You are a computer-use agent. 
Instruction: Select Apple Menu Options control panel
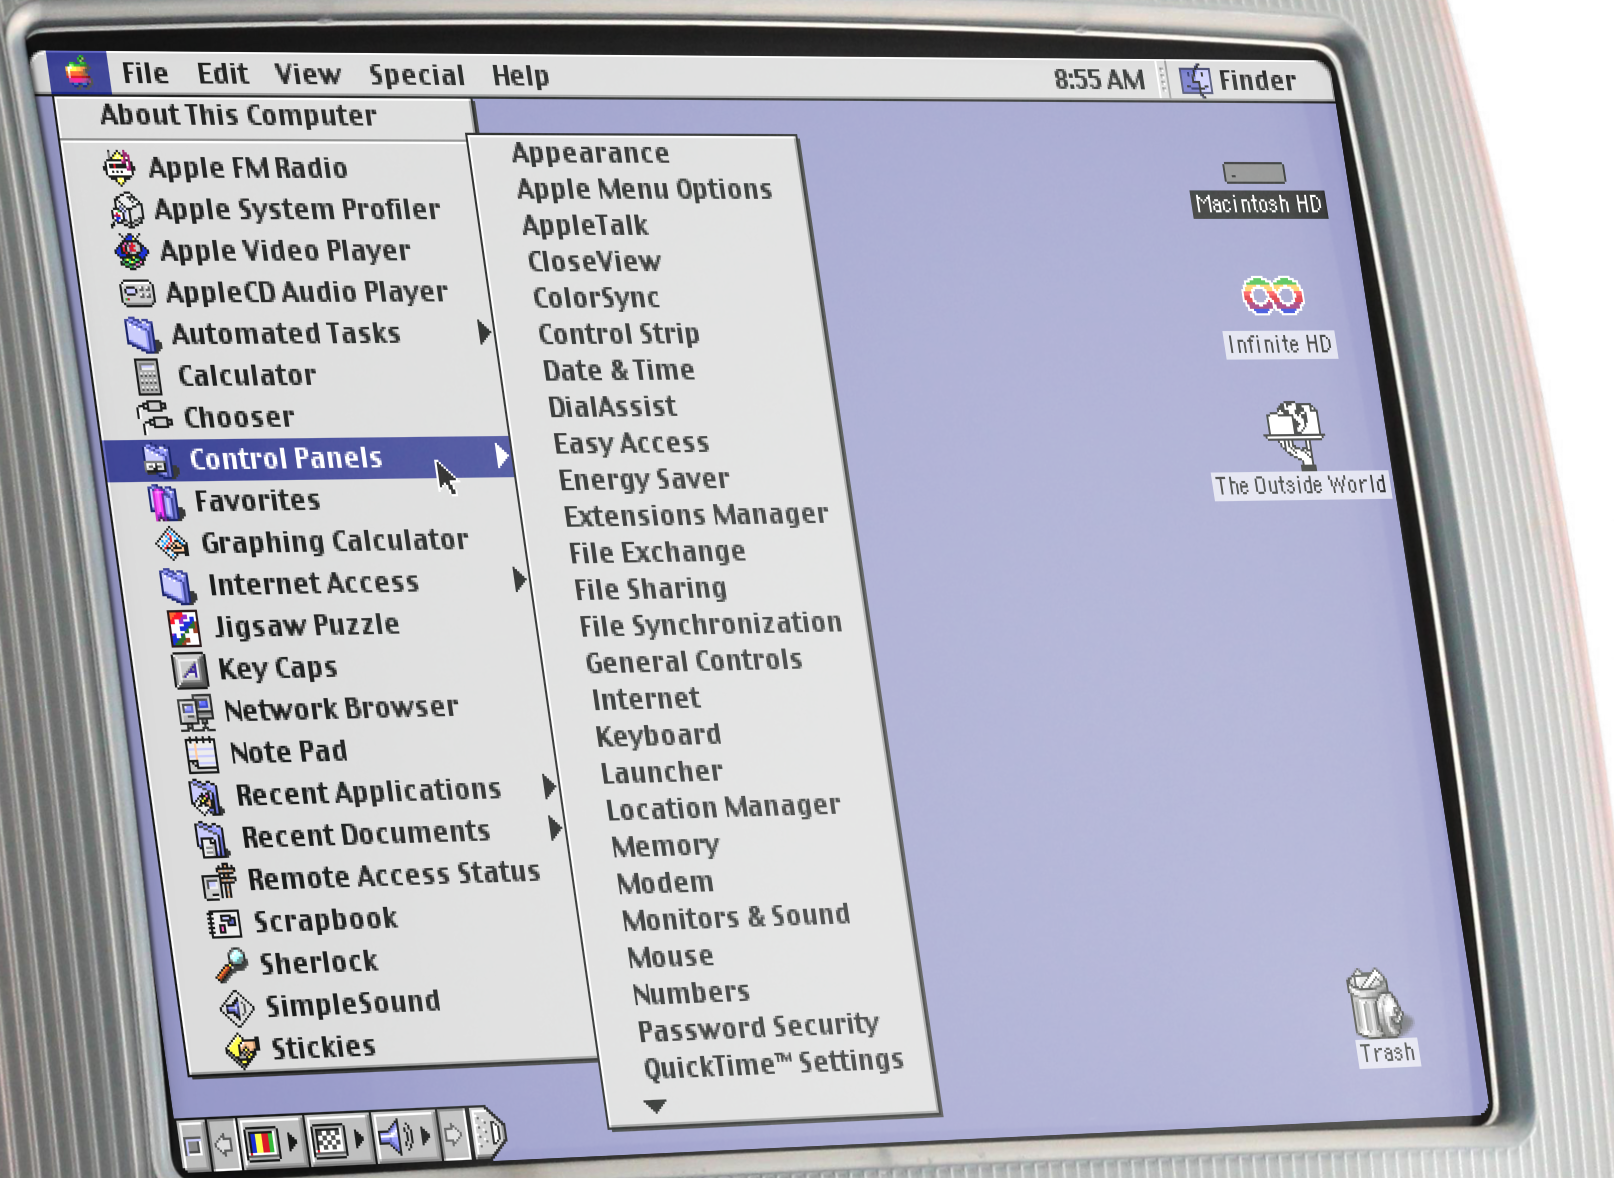coord(645,189)
